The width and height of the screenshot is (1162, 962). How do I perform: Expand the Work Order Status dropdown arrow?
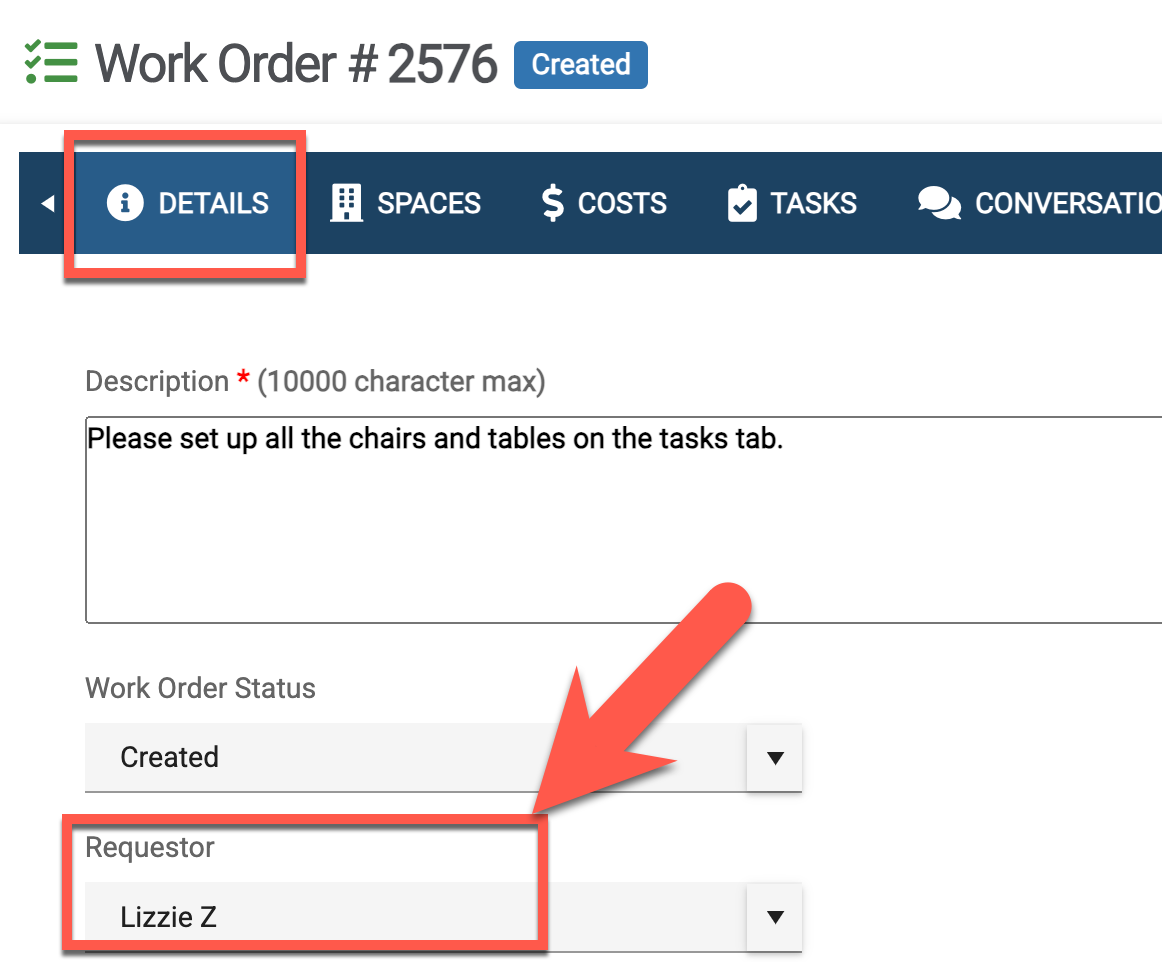[774, 758]
